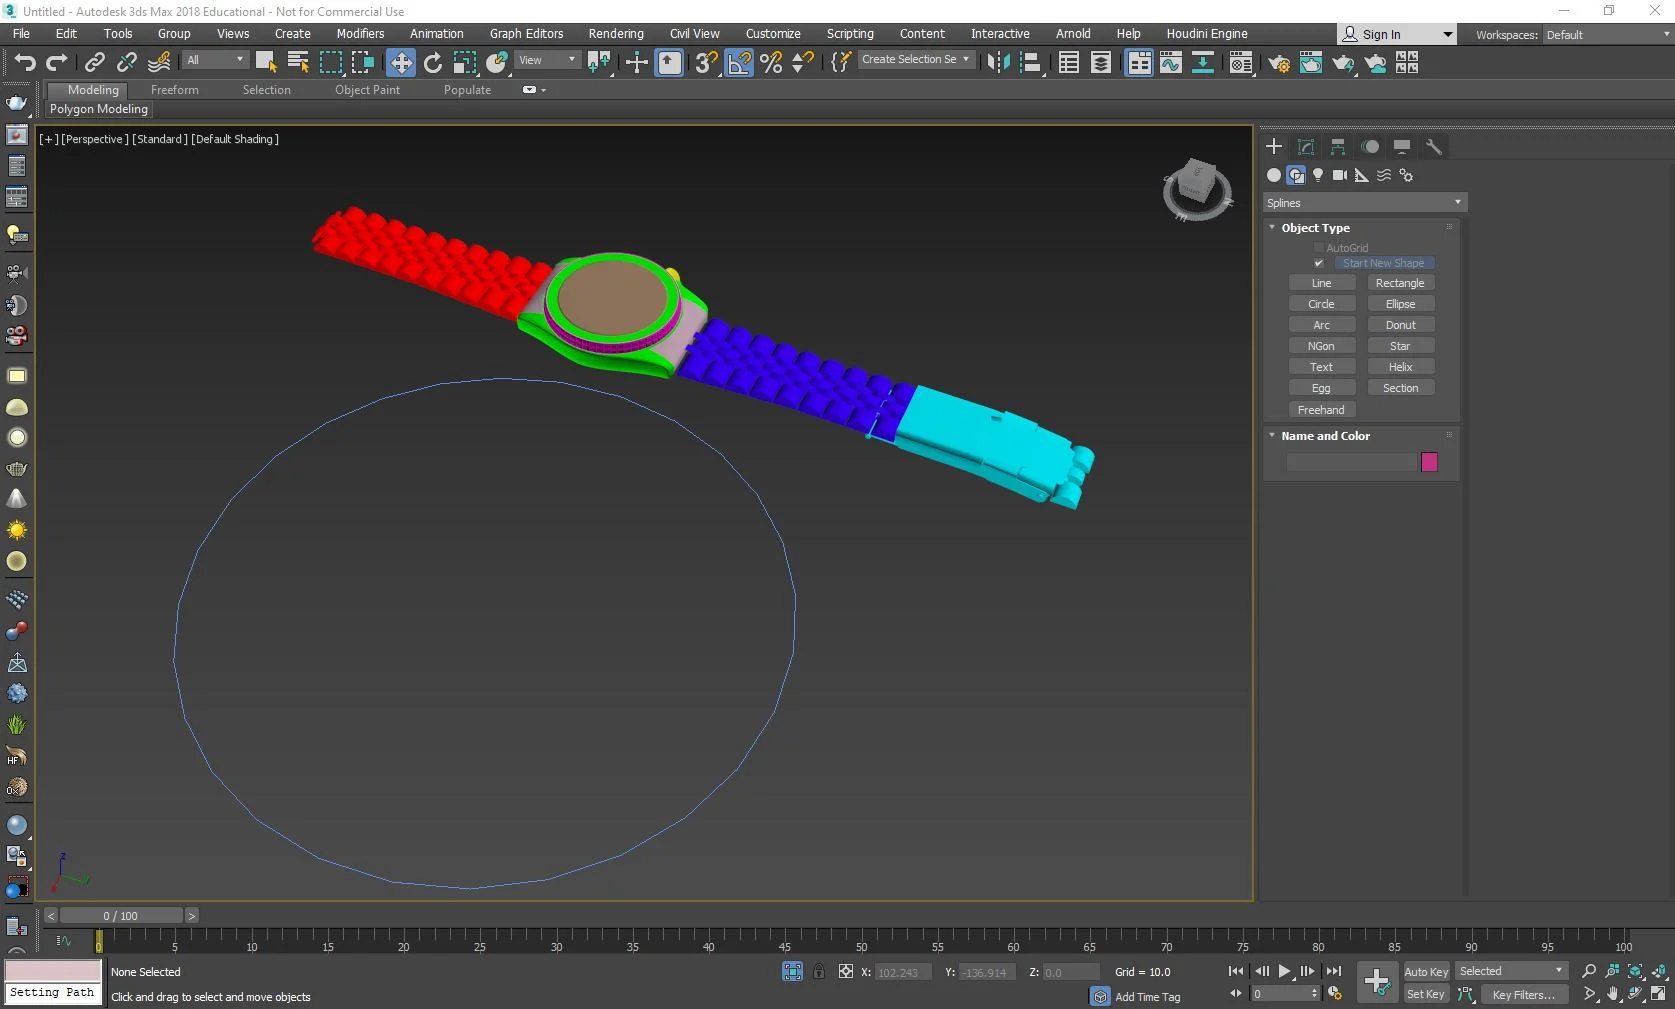Click the Undo arrow in main toolbar
The image size is (1675, 1009).
pyautogui.click(x=24, y=63)
